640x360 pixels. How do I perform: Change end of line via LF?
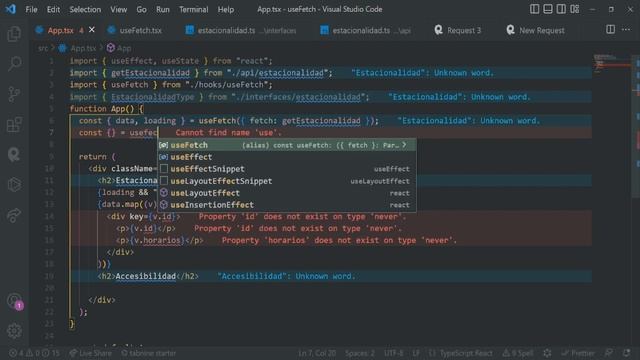click(x=416, y=353)
